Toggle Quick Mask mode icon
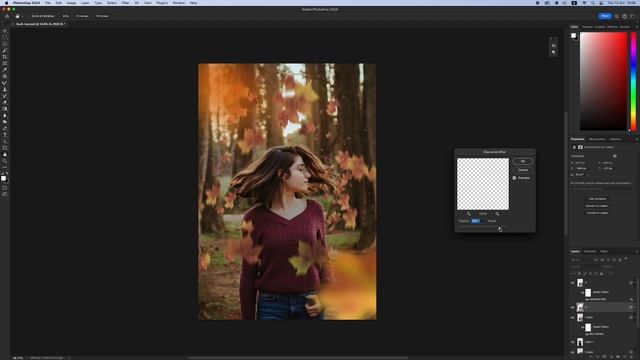The height and width of the screenshot is (360, 640). point(4,188)
